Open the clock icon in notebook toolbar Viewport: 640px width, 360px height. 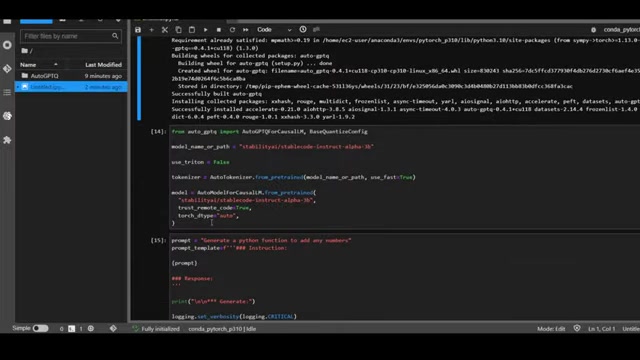303,29
